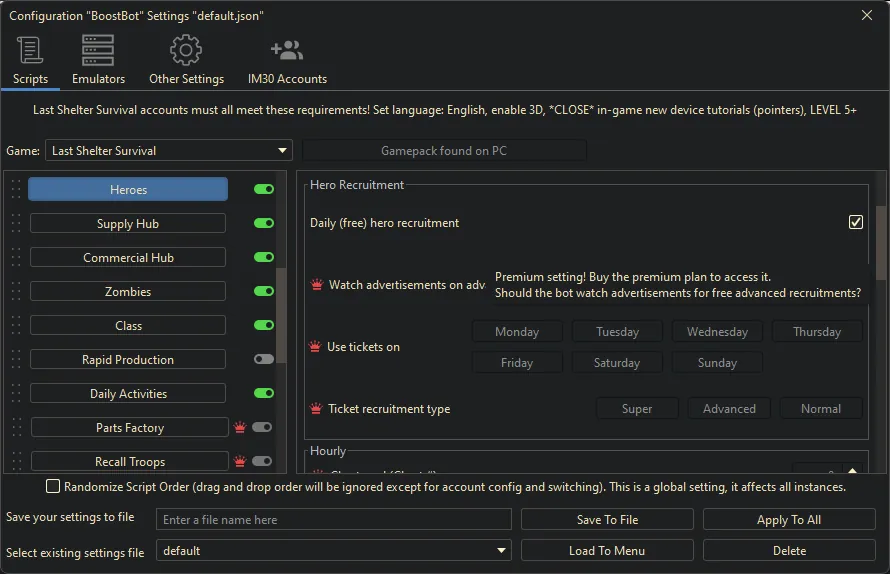This screenshot has width=890, height=574.
Task: Click the Scripts scroll icon
Action: (30, 50)
